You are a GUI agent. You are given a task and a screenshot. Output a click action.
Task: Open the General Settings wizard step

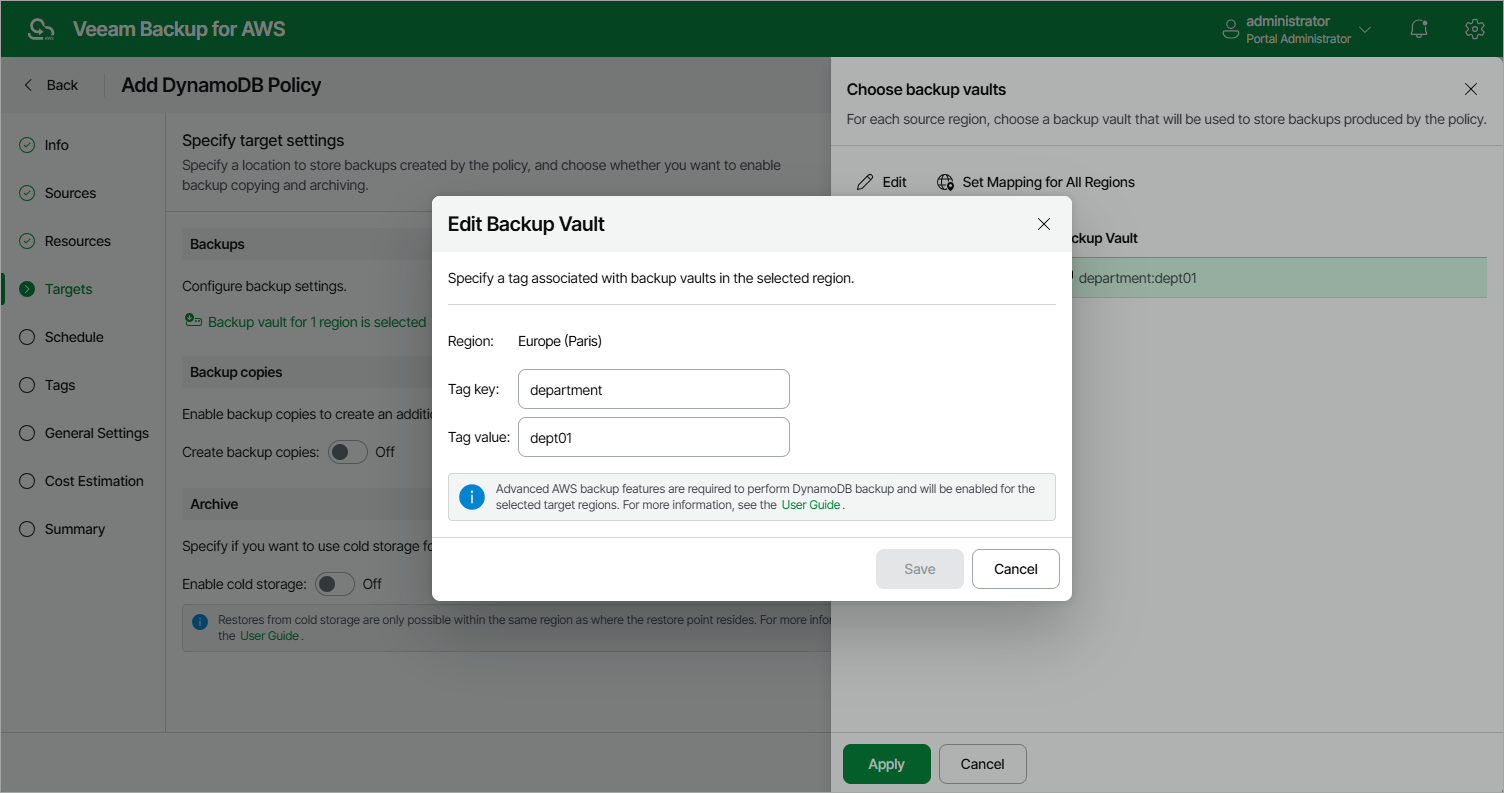tap(97, 433)
